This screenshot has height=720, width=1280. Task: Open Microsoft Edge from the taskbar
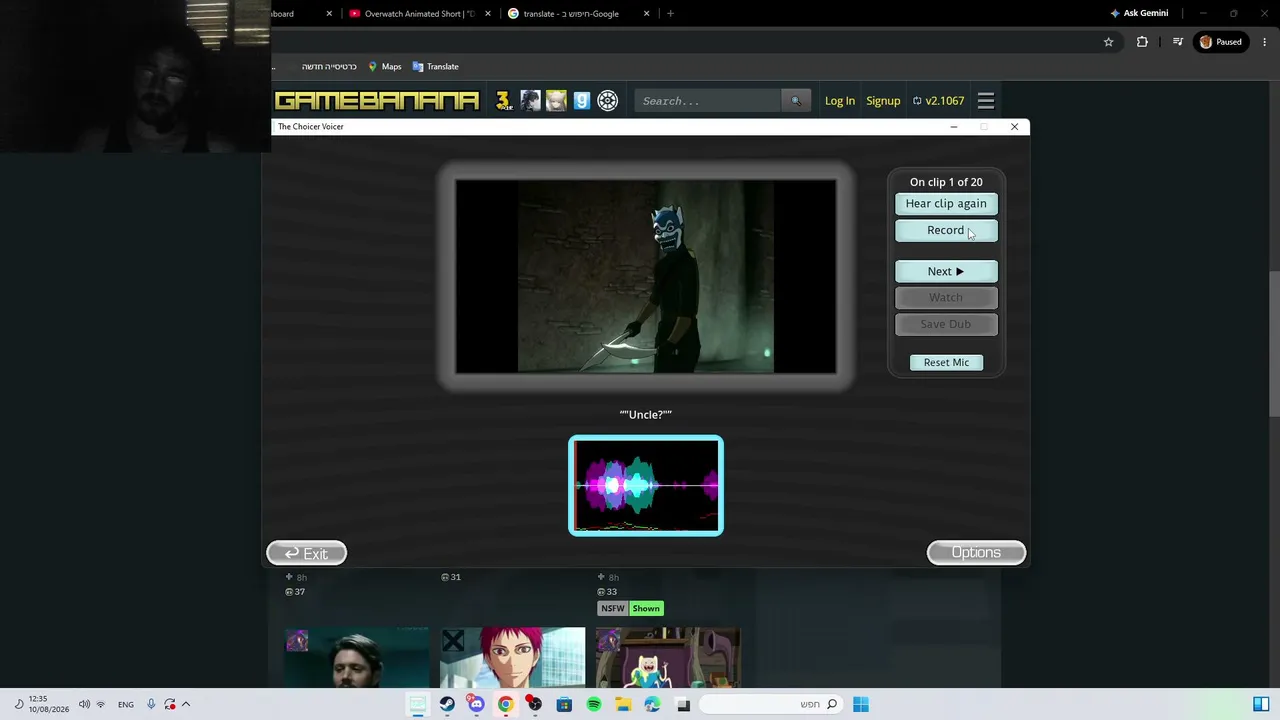(653, 705)
